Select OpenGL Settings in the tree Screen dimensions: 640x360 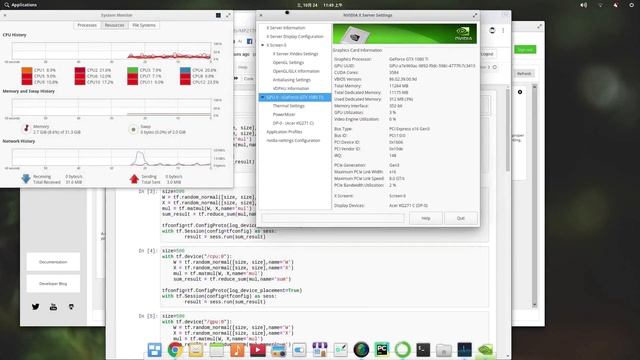(x=288, y=62)
